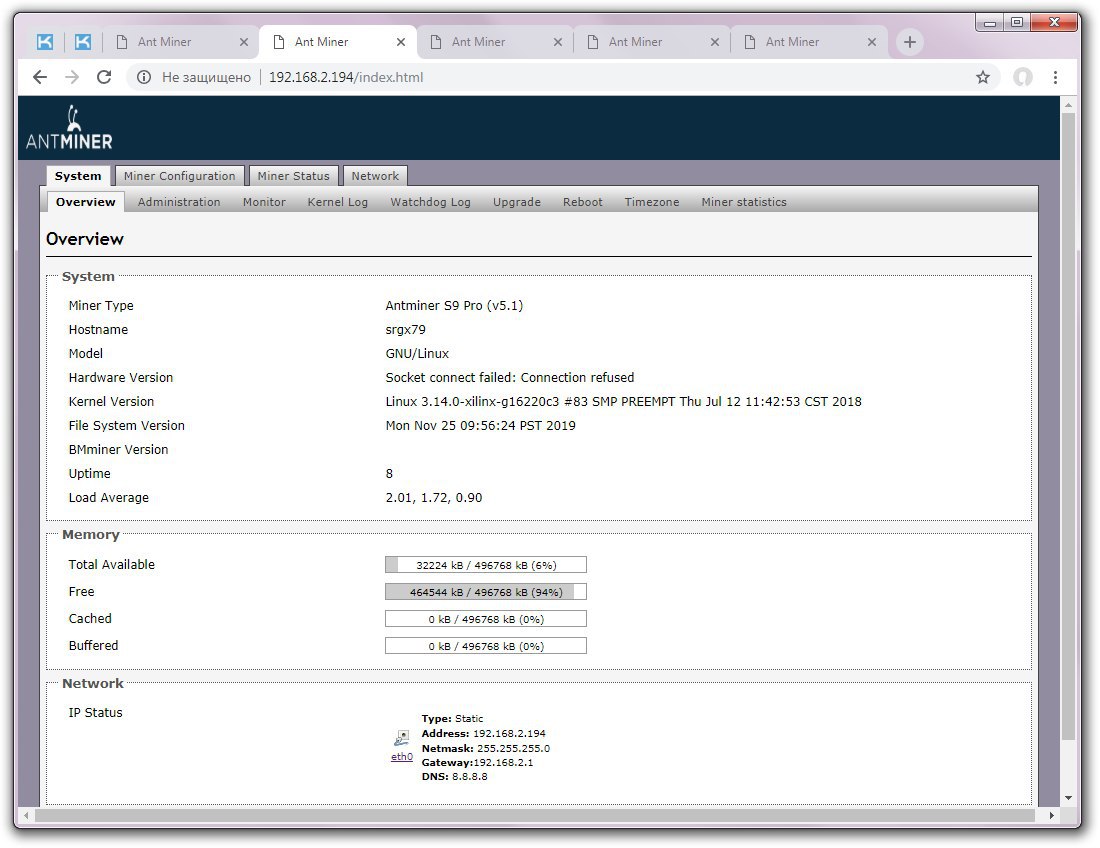Close the first Ant Miner tab
1100x848 pixels.
click(x=243, y=42)
